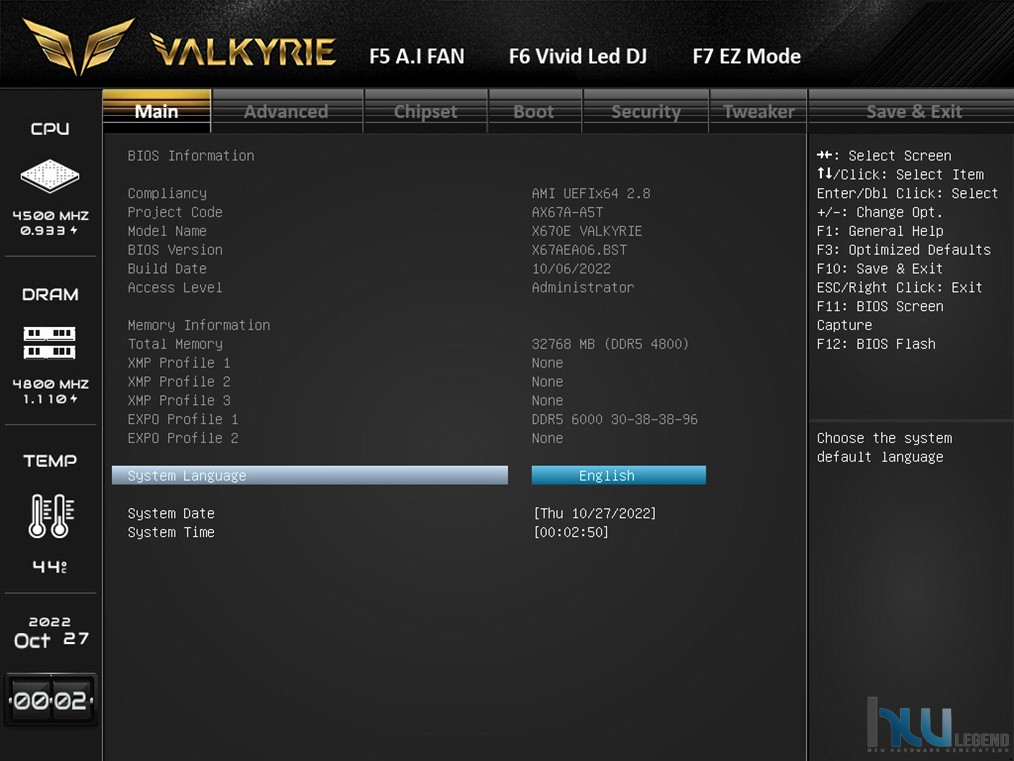Image resolution: width=1014 pixels, height=761 pixels.
Task: Click the XMP Profile 1 label
Action: pos(179,363)
